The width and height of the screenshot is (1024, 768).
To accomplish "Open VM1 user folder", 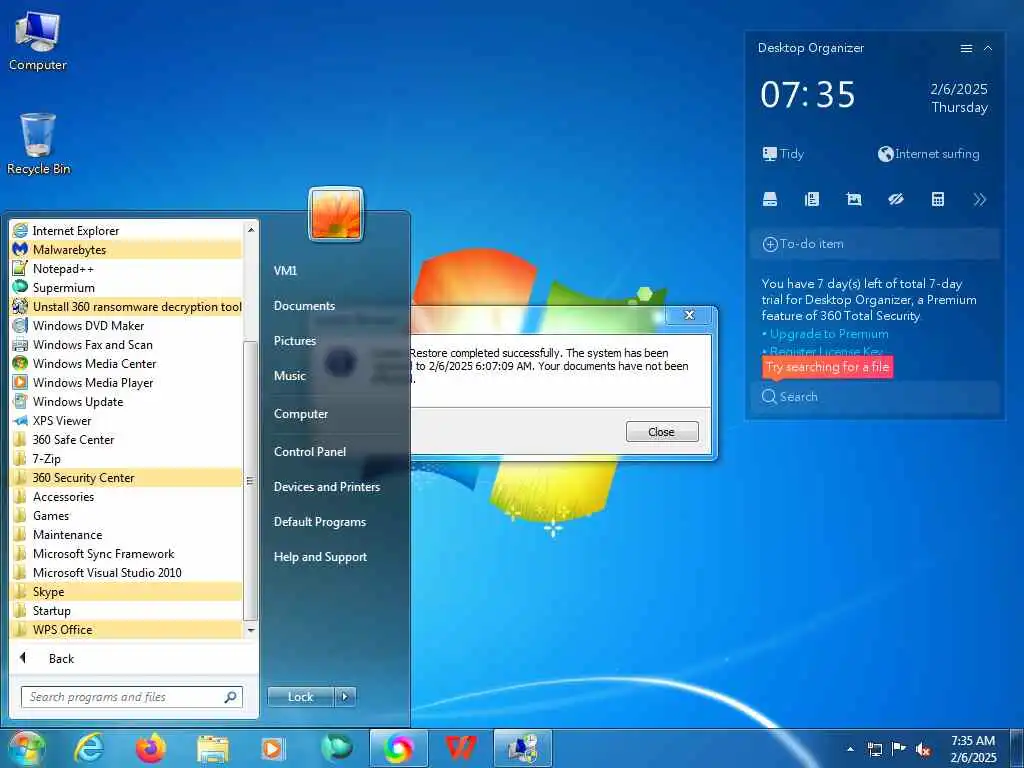I will click(x=285, y=270).
